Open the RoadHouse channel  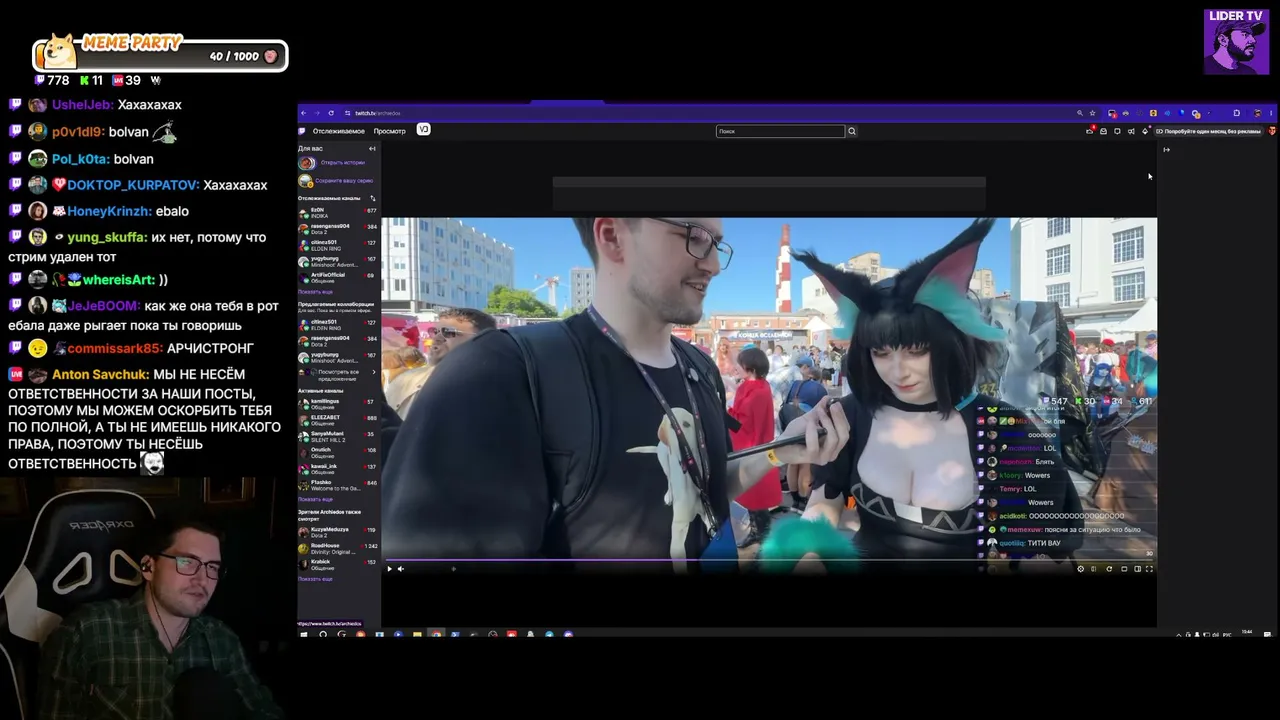(x=338, y=547)
